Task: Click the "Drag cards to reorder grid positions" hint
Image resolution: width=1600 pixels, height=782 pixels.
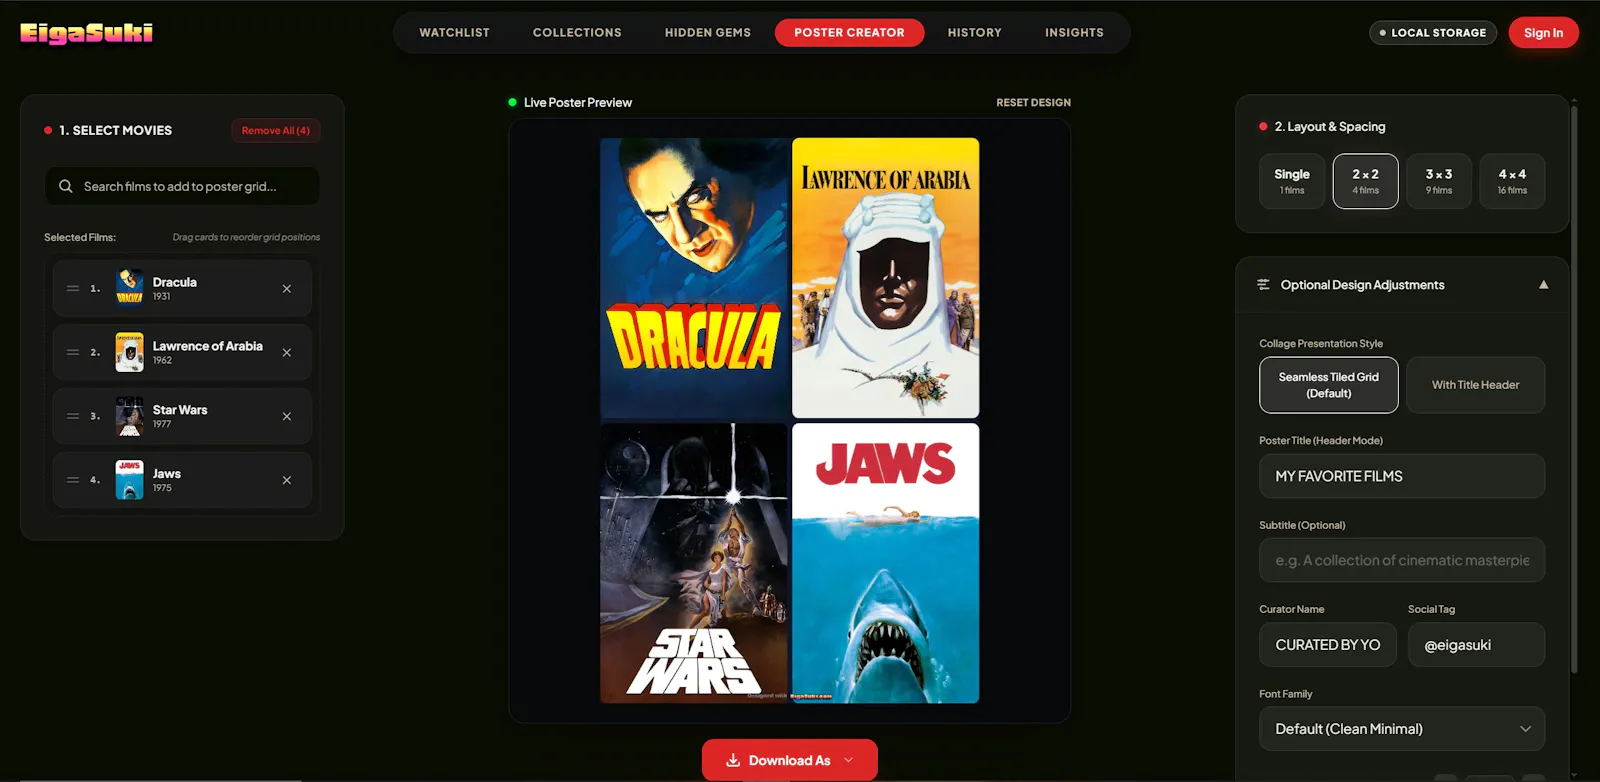Action: [x=246, y=238]
